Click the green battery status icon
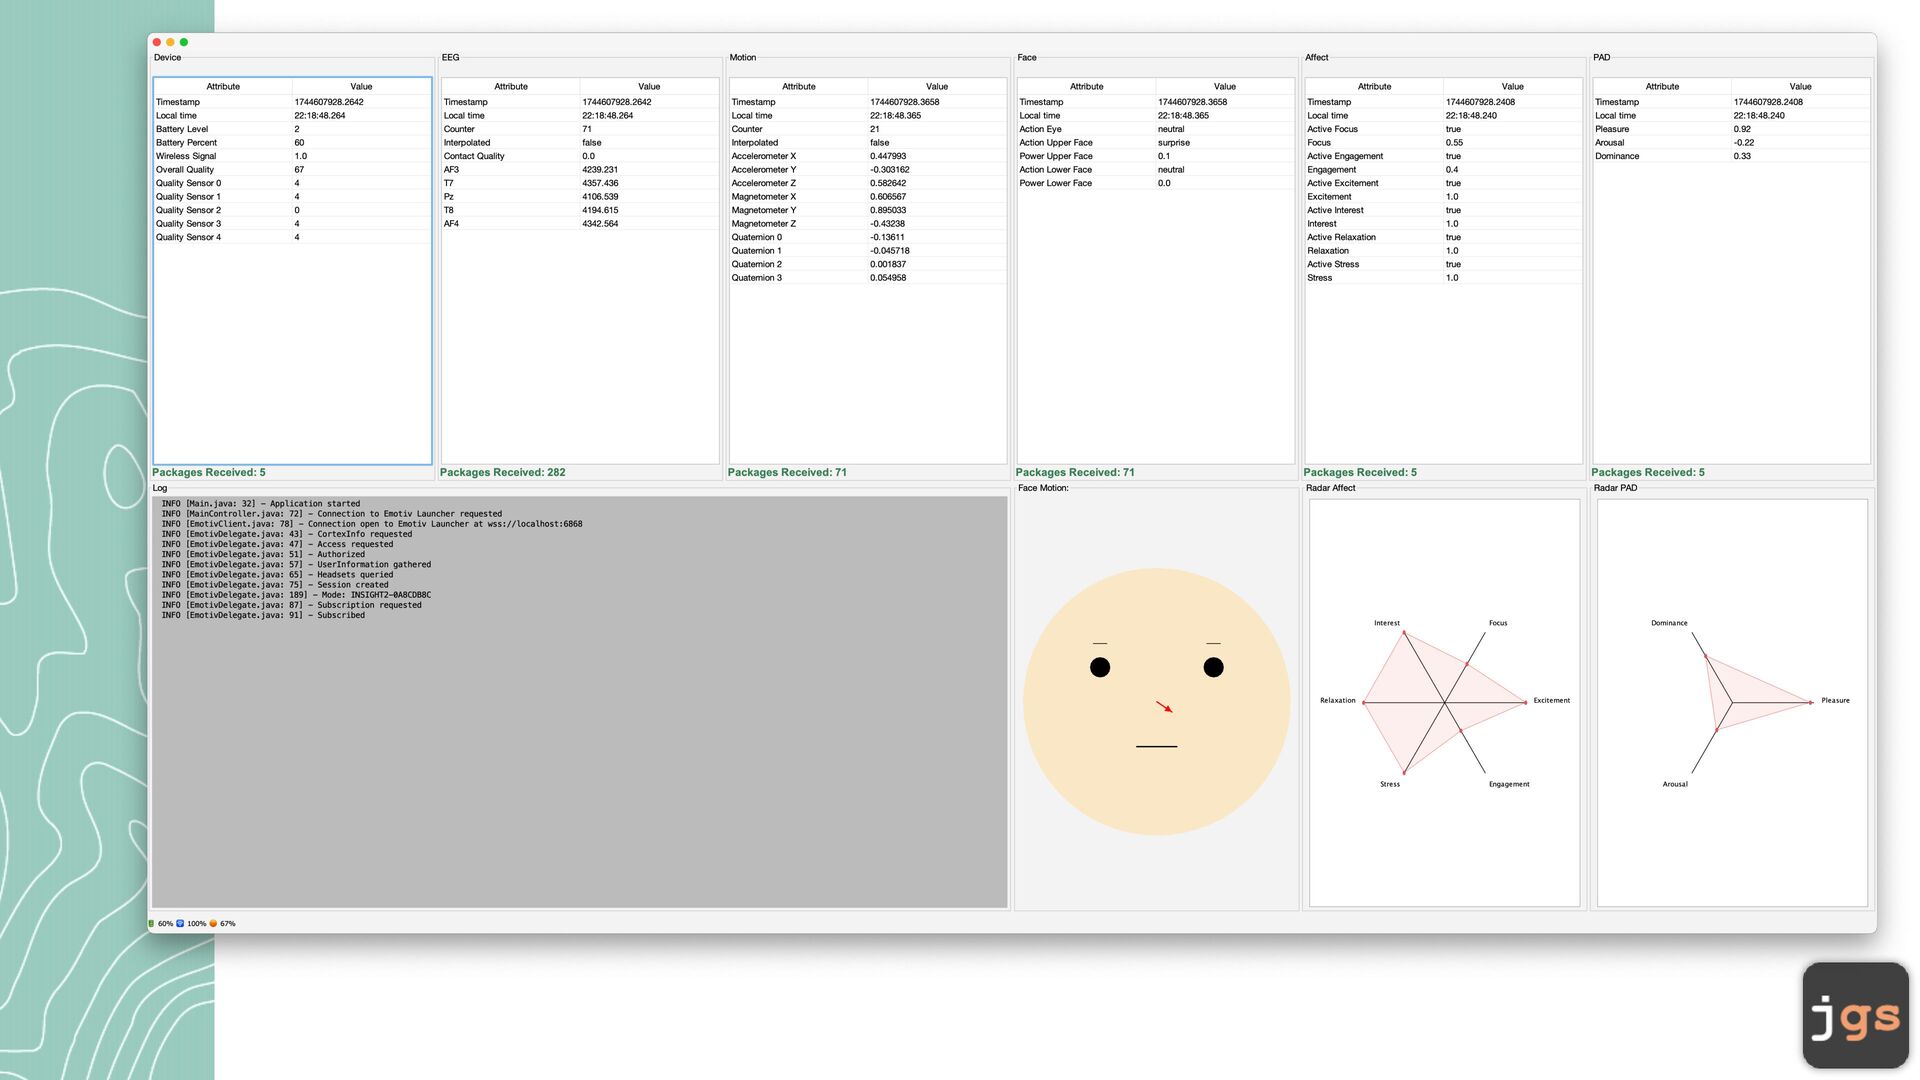This screenshot has width=1920, height=1080. 151,923
